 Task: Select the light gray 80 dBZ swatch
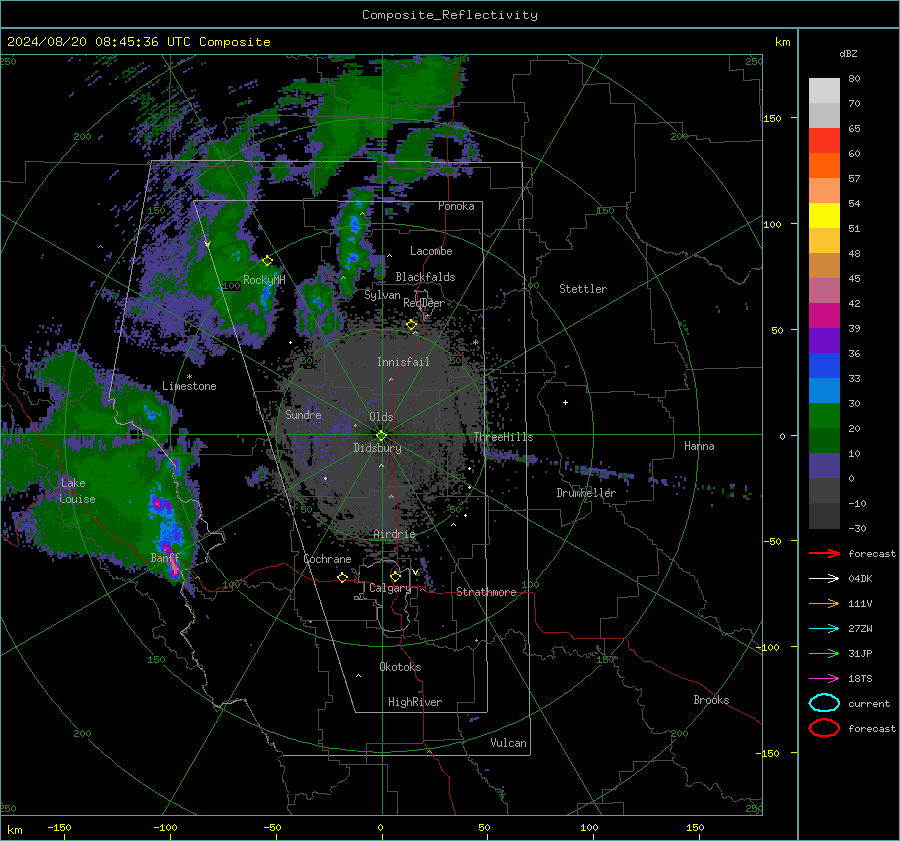[824, 91]
